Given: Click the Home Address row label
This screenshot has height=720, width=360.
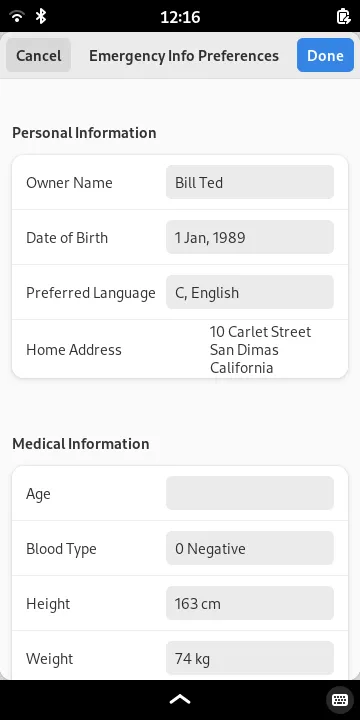Looking at the screenshot, I should pos(74,349).
